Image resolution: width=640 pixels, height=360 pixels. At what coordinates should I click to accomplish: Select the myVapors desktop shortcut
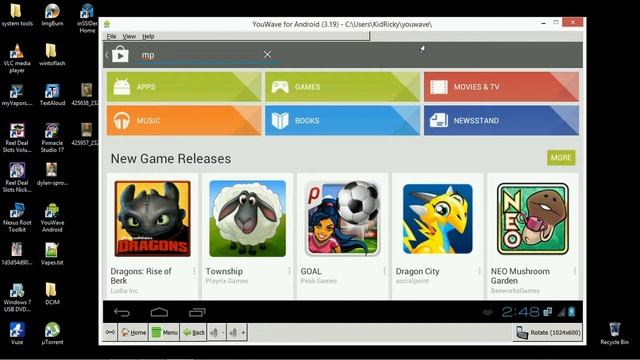pyautogui.click(x=17, y=95)
